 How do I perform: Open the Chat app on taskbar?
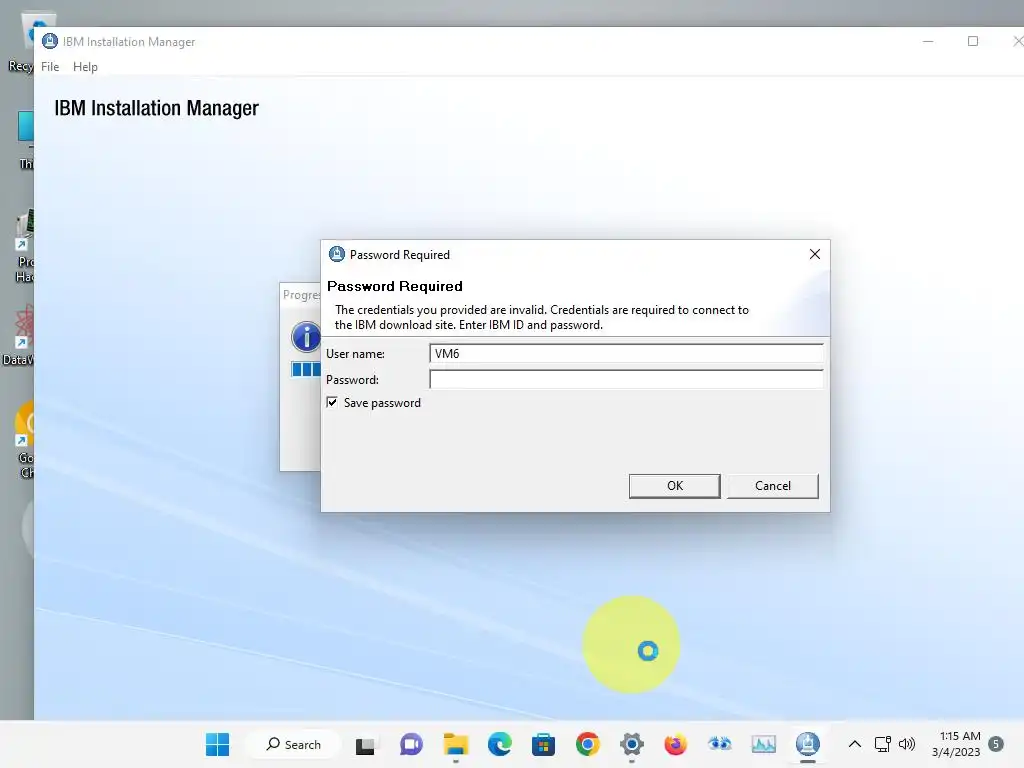[x=411, y=744]
